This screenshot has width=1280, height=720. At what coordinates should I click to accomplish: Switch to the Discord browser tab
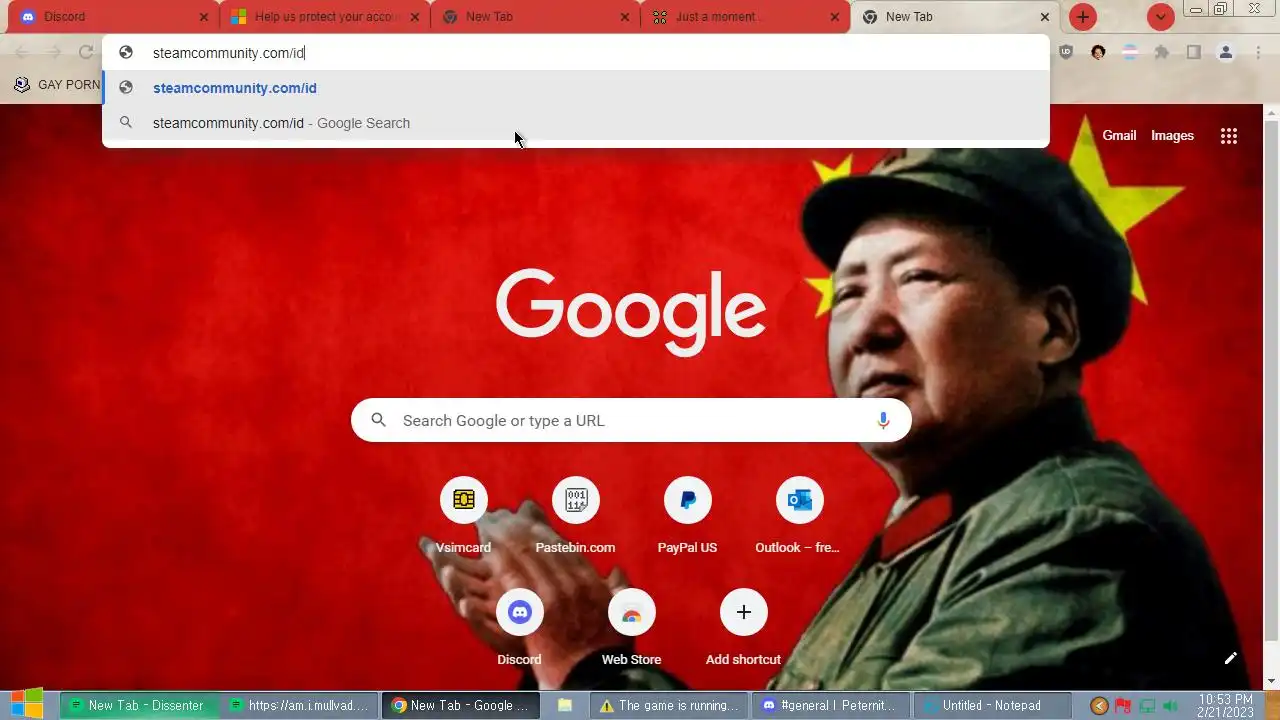pos(110,17)
